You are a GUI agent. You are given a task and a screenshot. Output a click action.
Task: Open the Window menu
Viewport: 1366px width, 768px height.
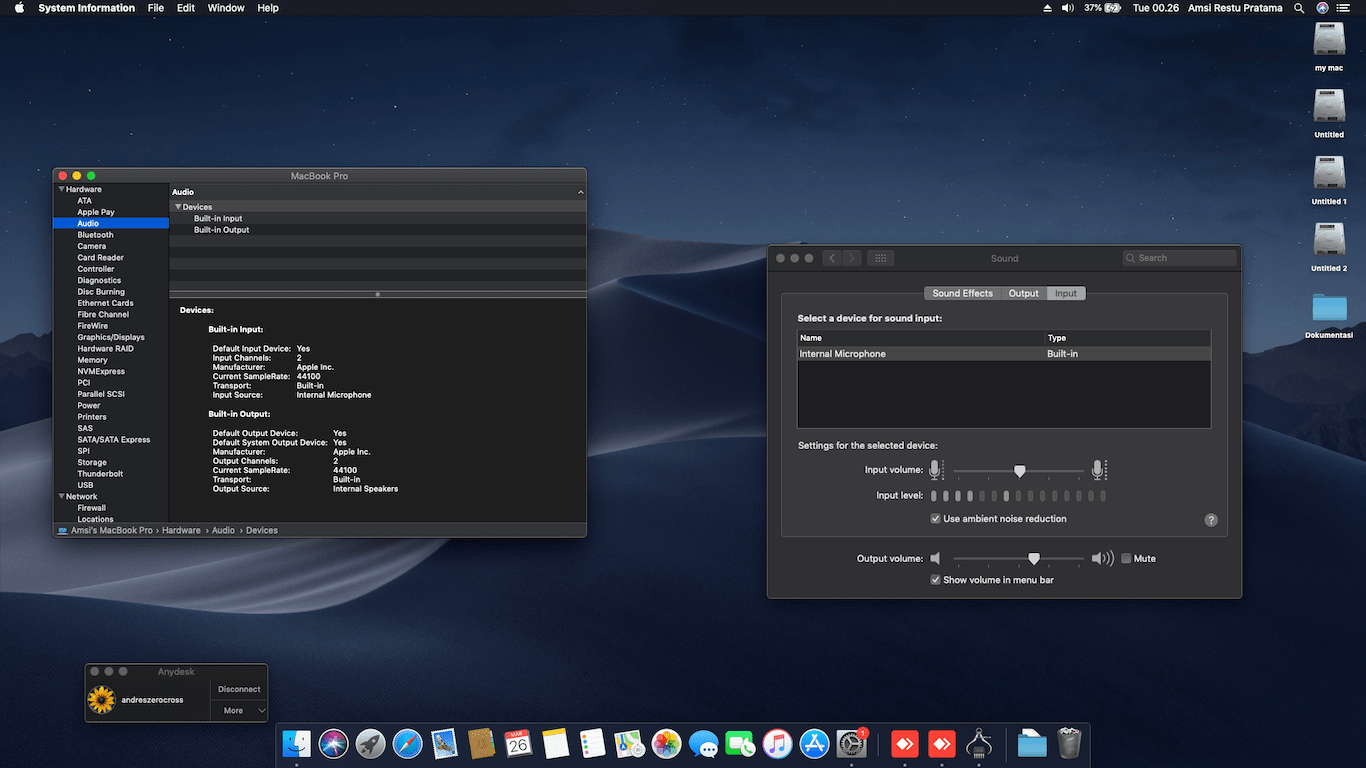[x=226, y=8]
